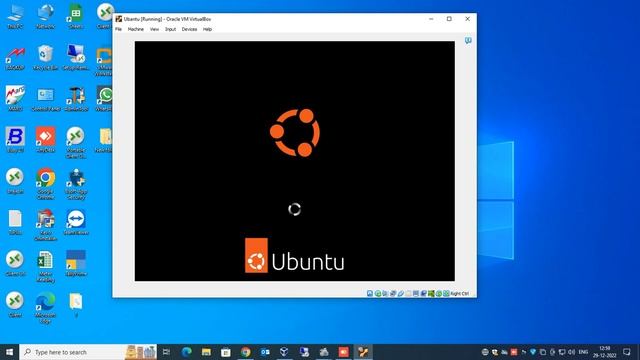Viewport: 640px width, 360px height.
Task: Open the Windows Start menu
Action: point(9,352)
